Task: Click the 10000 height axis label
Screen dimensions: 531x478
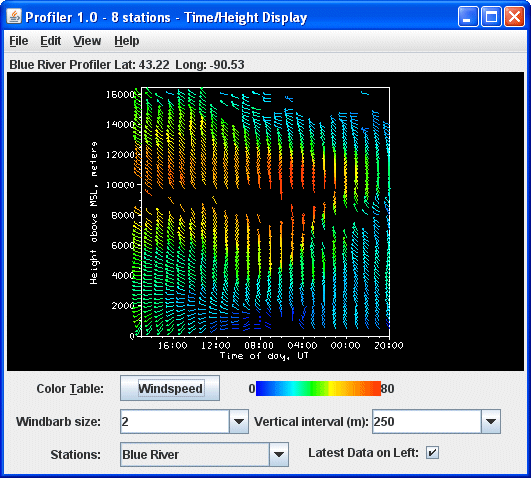Action: coord(121,185)
